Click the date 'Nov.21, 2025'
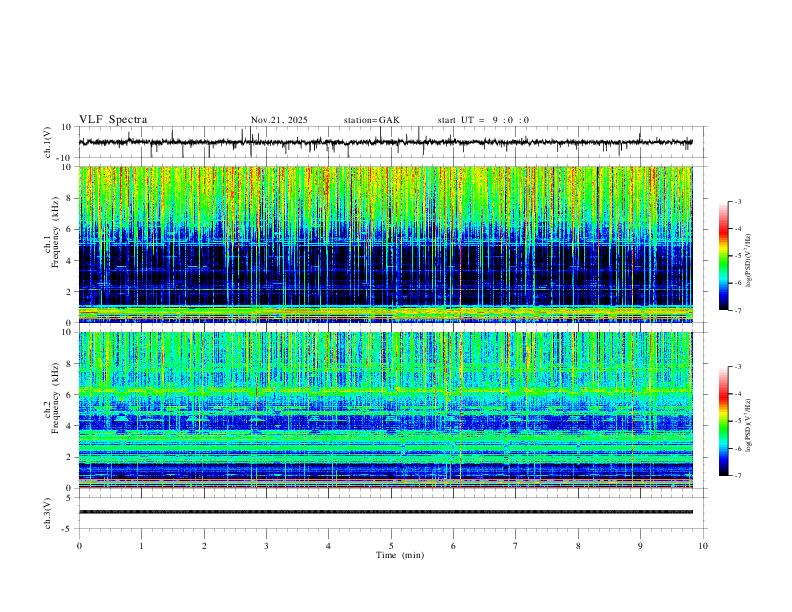The width and height of the screenshot is (792, 612). coord(279,120)
